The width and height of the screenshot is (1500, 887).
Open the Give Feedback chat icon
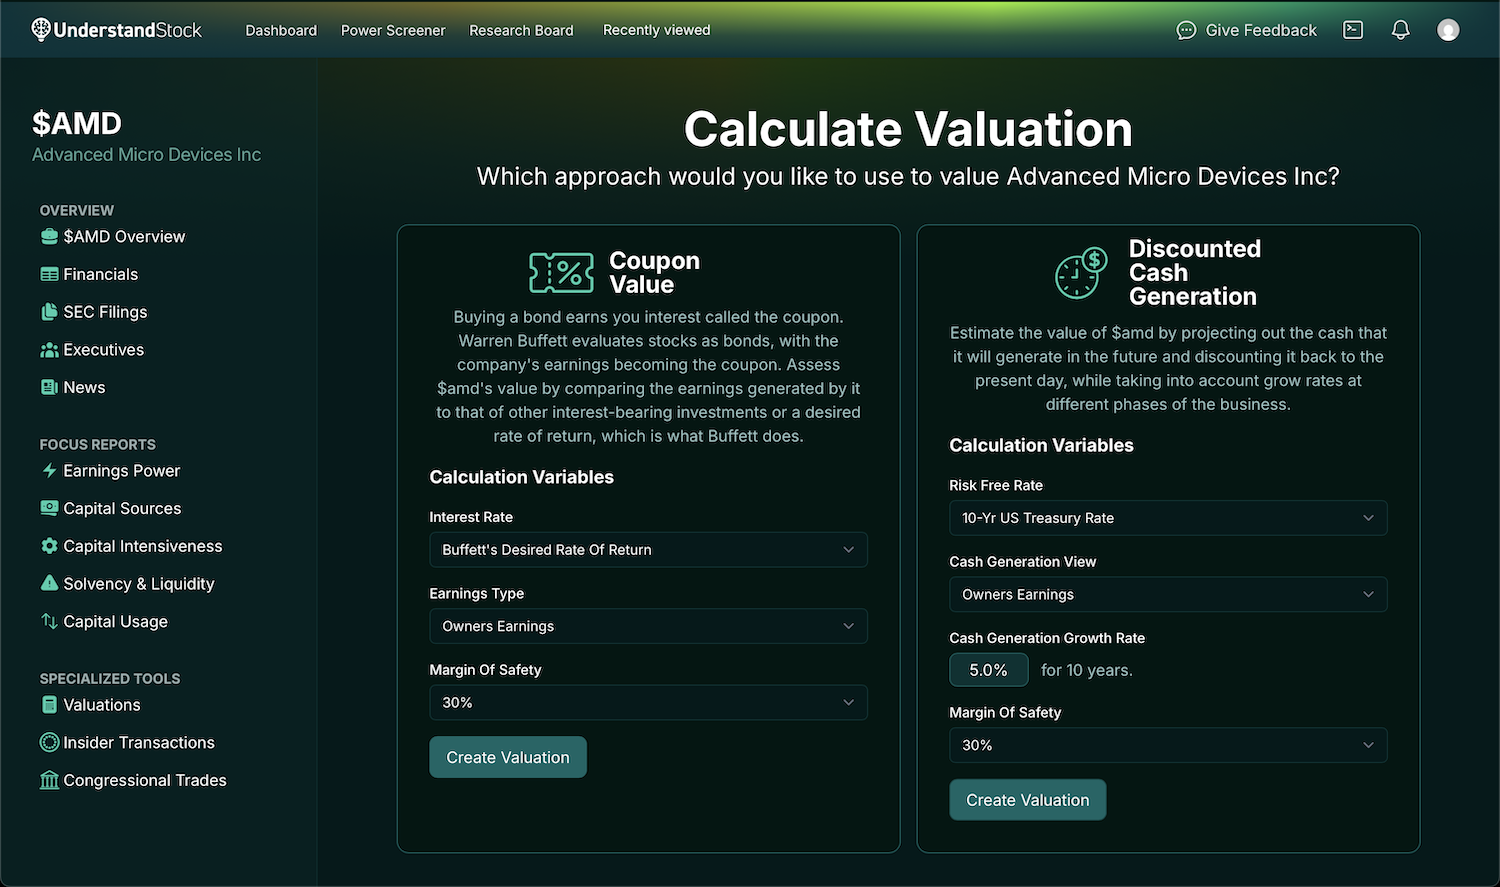click(1186, 30)
